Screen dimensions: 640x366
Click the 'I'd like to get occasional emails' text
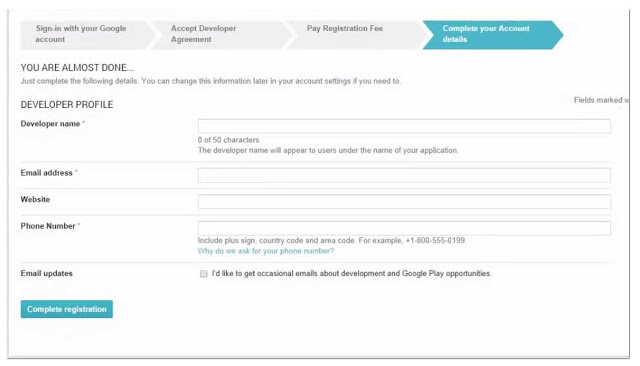click(x=351, y=274)
